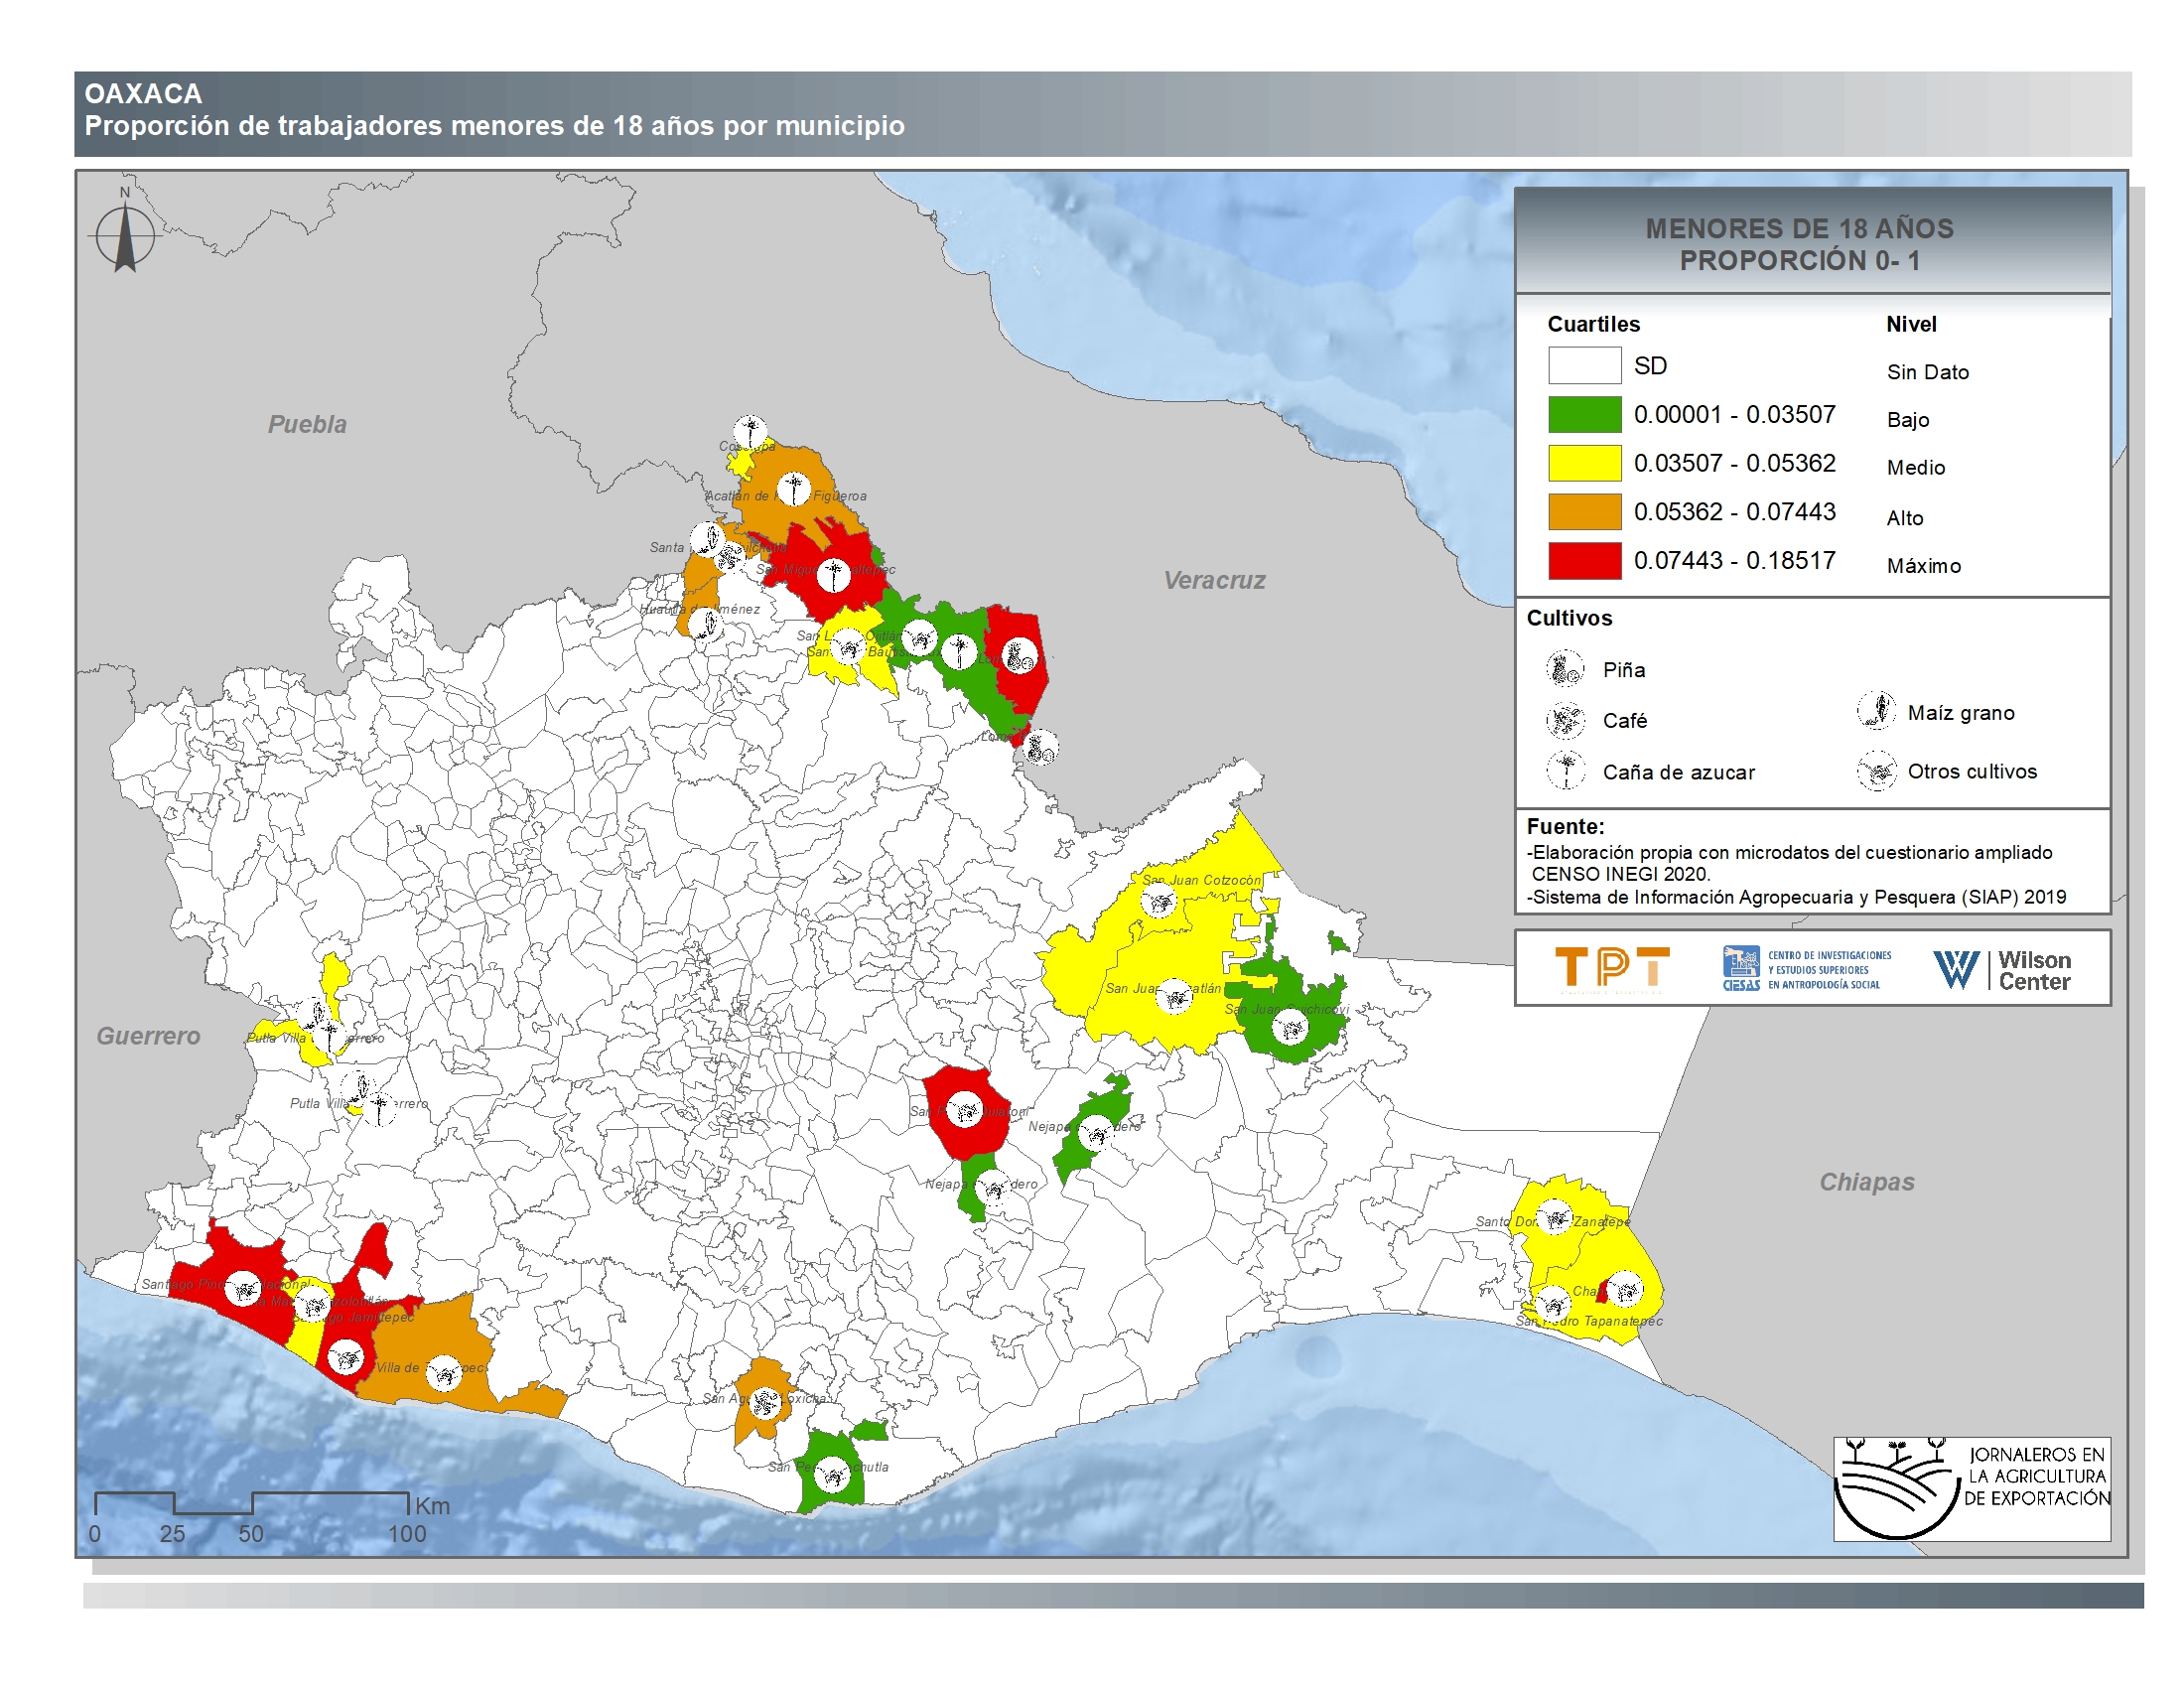Click the orange Alto quartile swatch
Screen dimensions: 2184x1688
(1584, 511)
